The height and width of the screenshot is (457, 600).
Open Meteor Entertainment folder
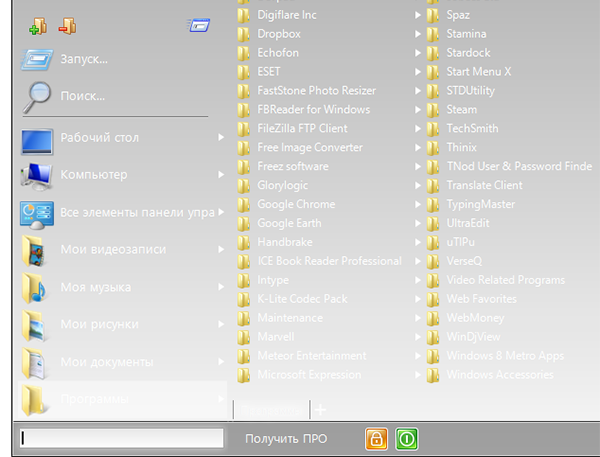329,356
